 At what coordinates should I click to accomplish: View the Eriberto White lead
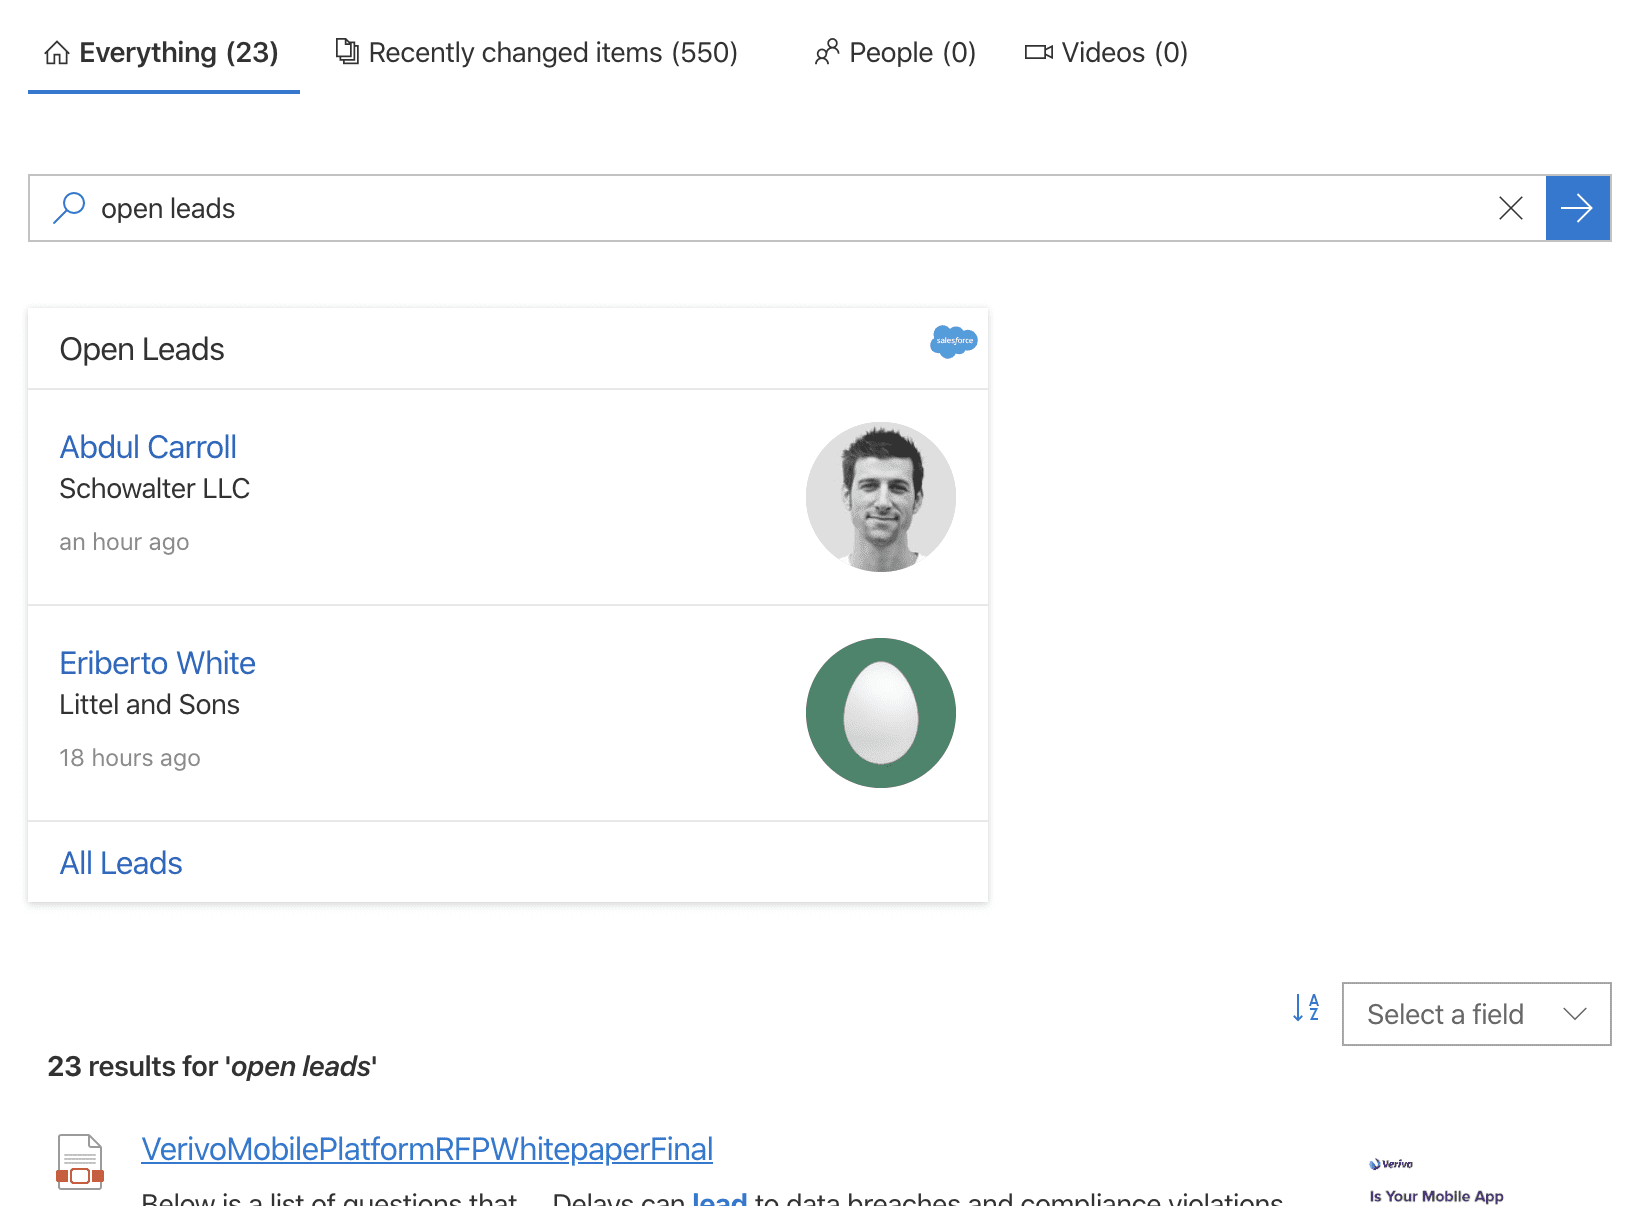tap(157, 662)
